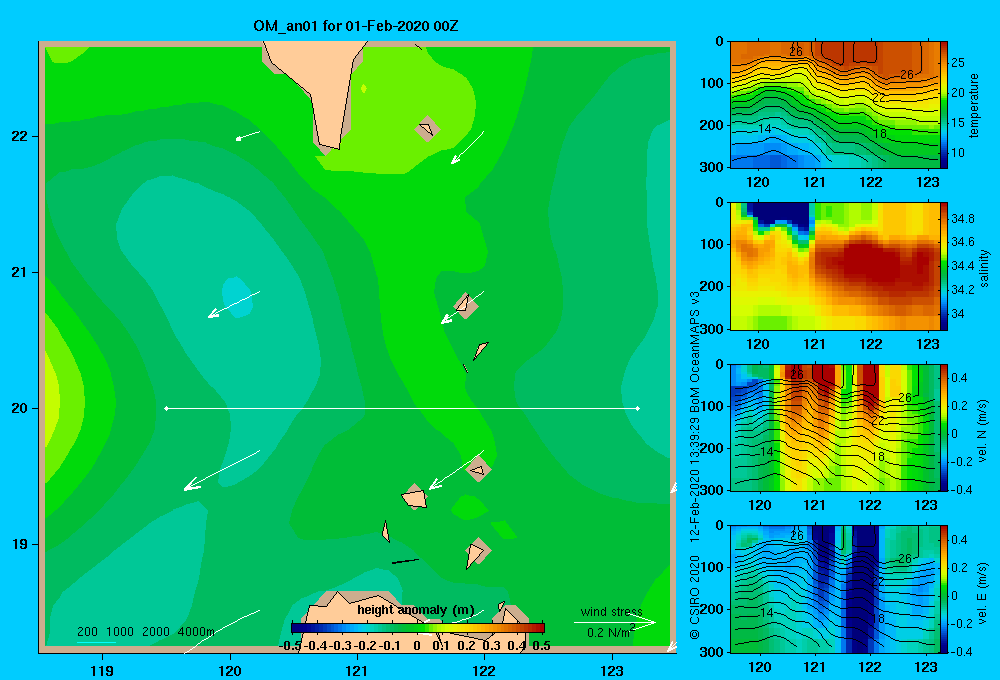Click latitude label '20' on main map
The width and height of the screenshot is (1000, 680).
pos(20,408)
